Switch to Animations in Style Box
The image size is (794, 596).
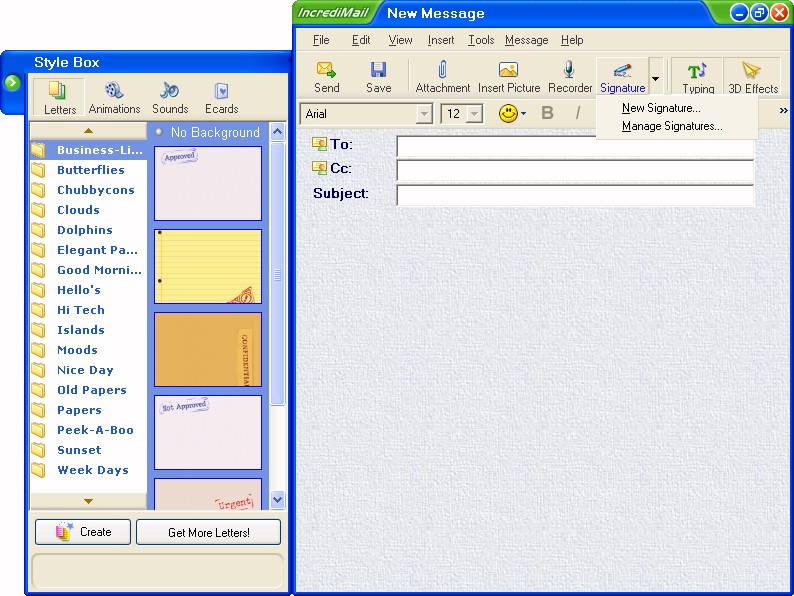click(114, 97)
